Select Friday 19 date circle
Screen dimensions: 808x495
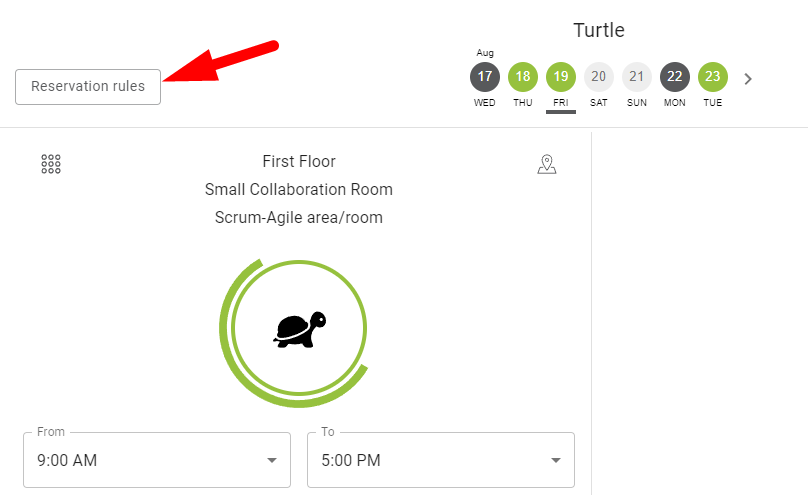(561, 77)
